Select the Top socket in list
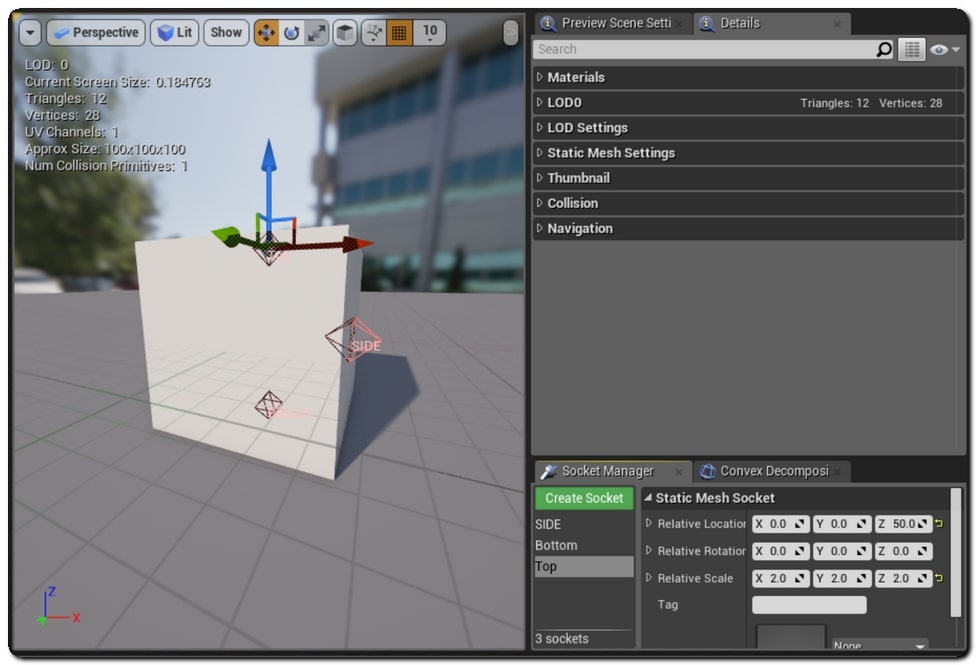 [x=584, y=567]
